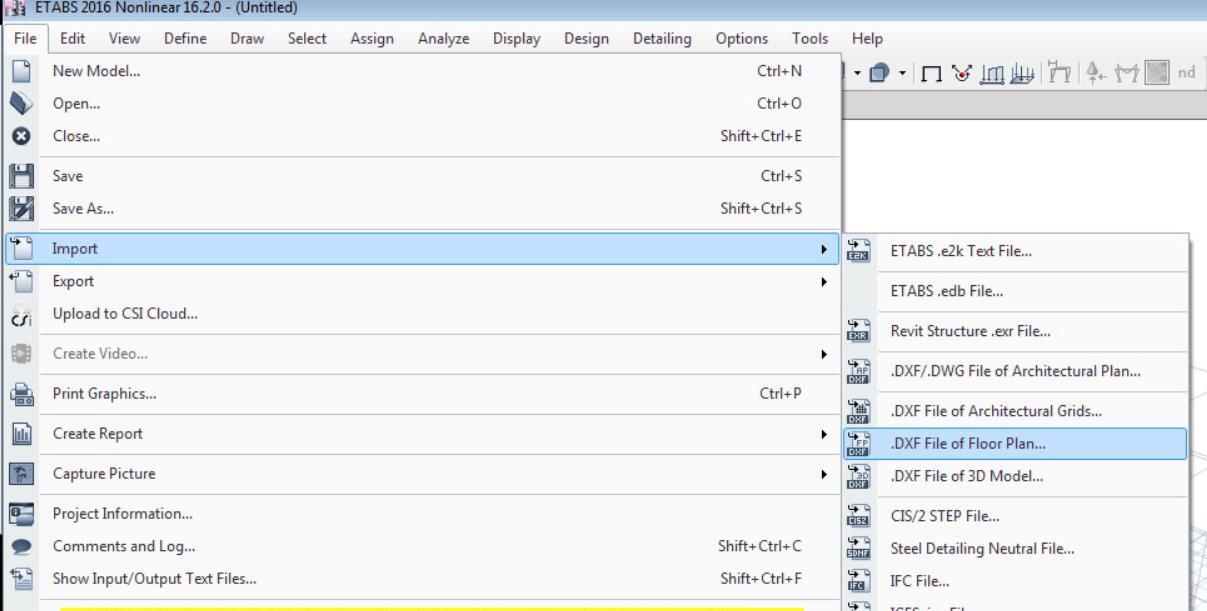The height and width of the screenshot is (611, 1207).
Task: Click the New Model page icon
Action: click(x=21, y=72)
